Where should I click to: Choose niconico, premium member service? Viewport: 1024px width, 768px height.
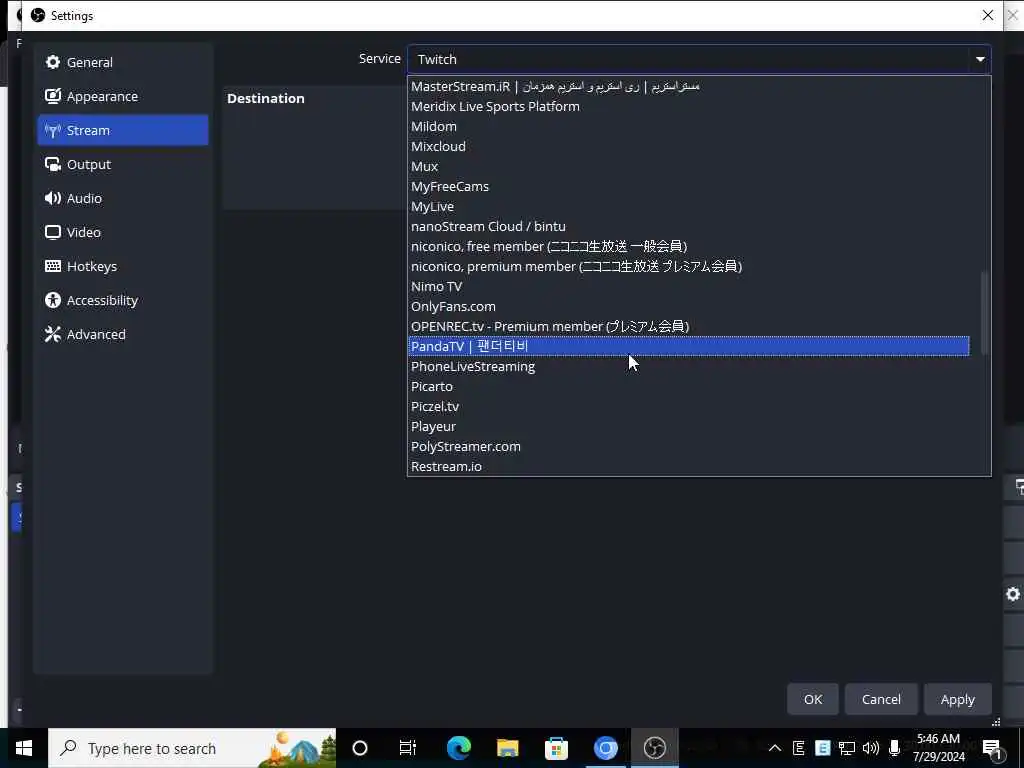(689, 266)
